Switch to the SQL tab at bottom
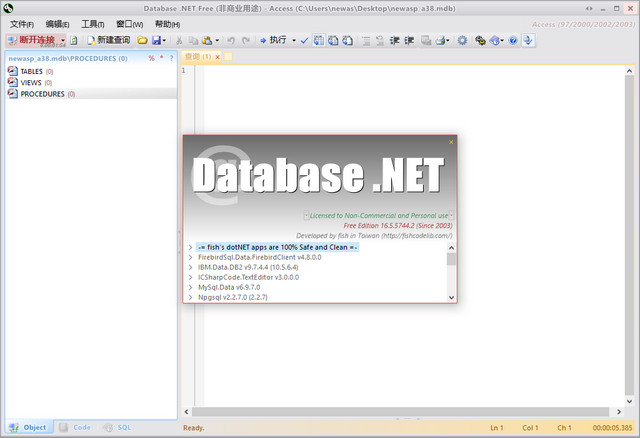The image size is (640, 438). [x=119, y=427]
